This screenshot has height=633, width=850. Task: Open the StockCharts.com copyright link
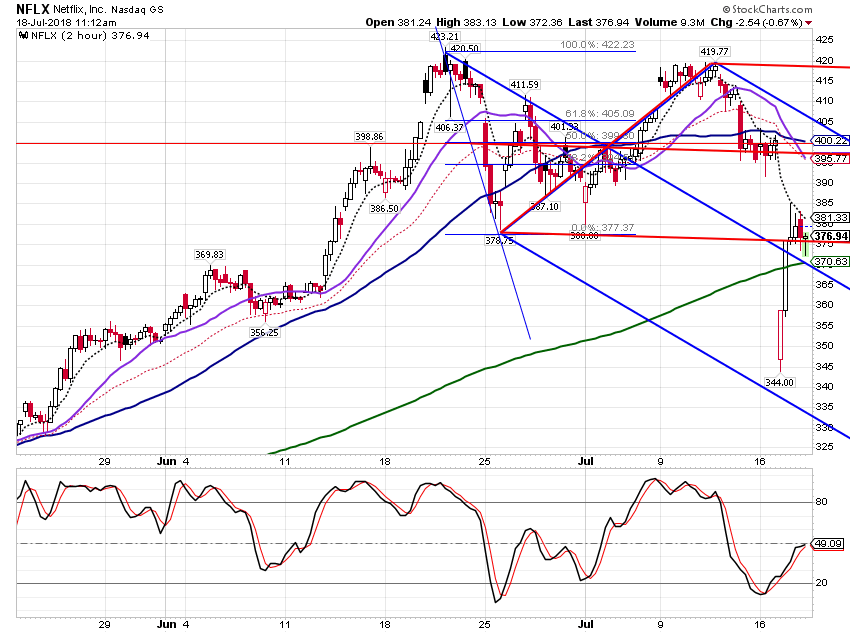tap(767, 9)
